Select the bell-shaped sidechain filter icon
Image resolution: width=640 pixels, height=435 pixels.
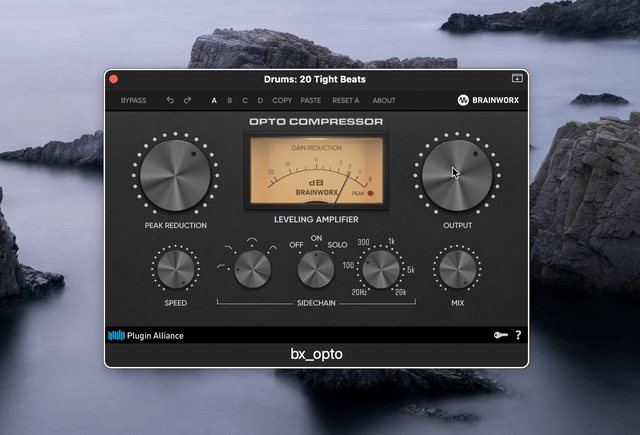coord(252,240)
